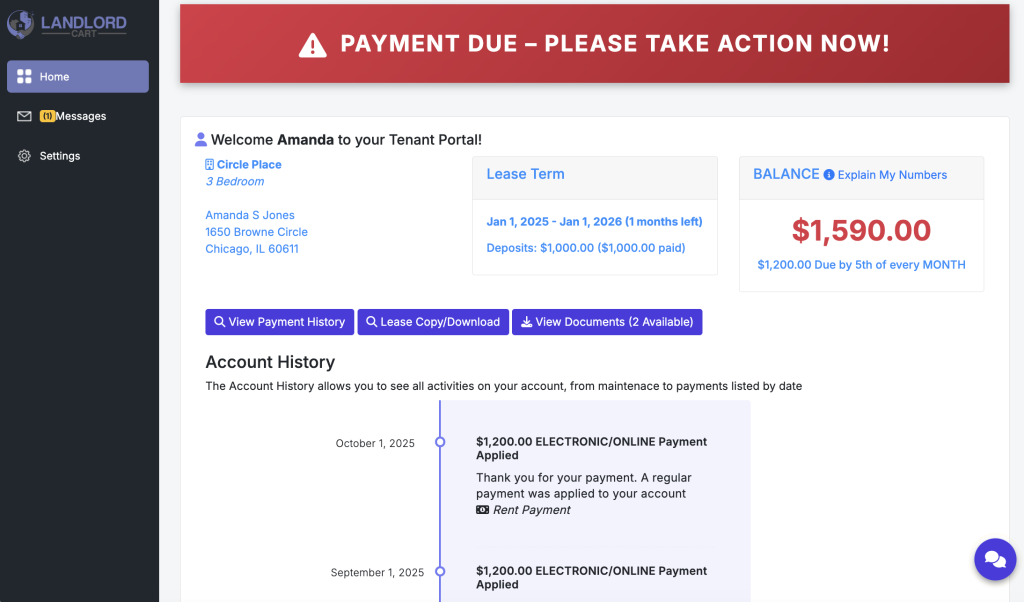Click the Home grid icon in sidebar
Screen dimensions: 1024x602
coord(25,77)
